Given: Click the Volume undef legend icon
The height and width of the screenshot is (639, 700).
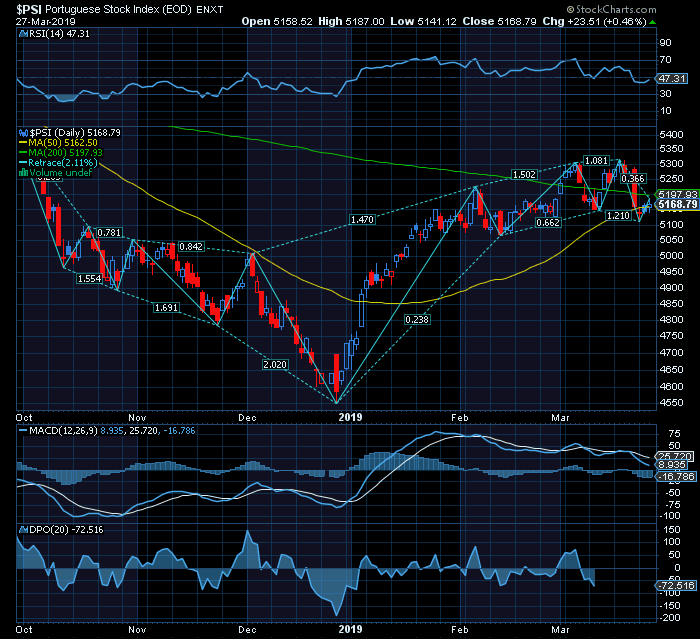Looking at the screenshot, I should tap(22, 172).
